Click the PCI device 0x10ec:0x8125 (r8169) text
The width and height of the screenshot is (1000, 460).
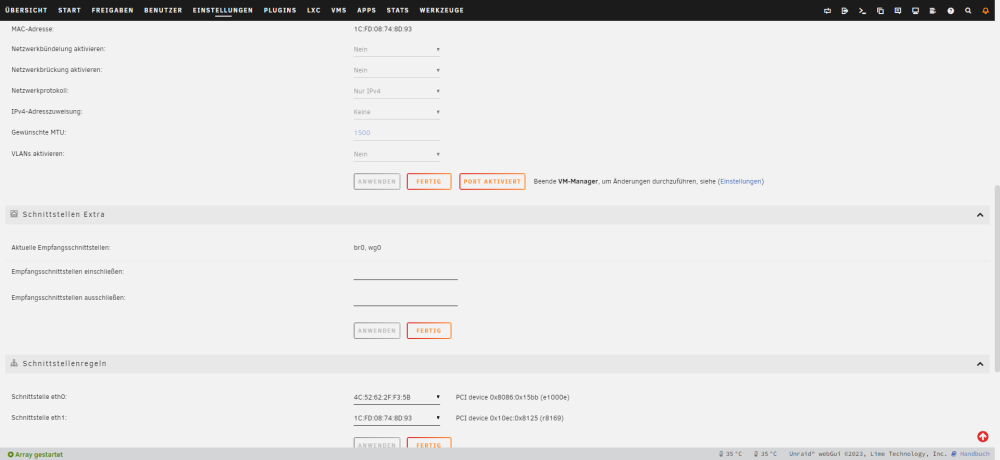coord(510,418)
